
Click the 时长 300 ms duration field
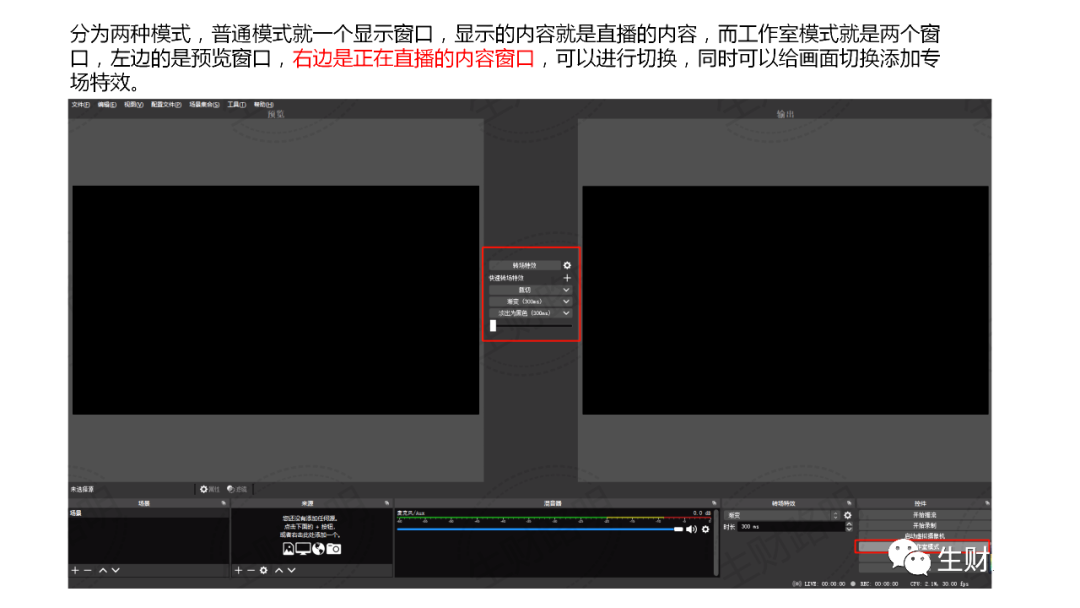(x=791, y=527)
